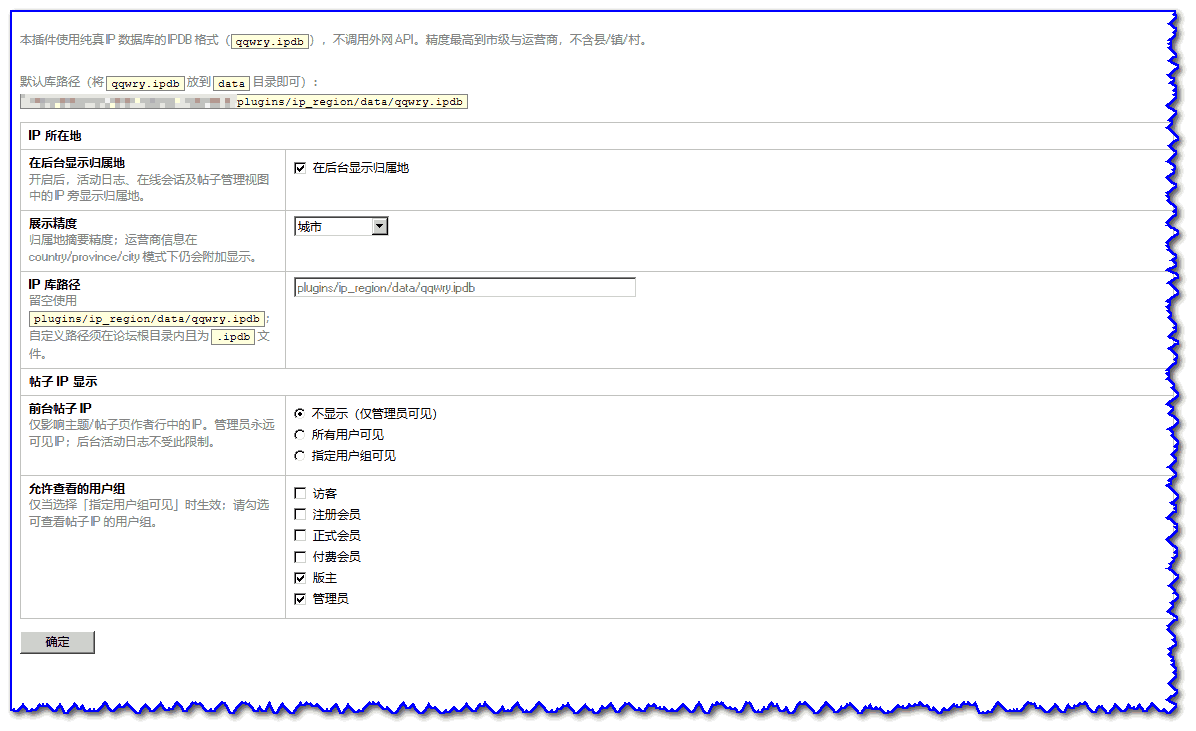Open the 展示精度 dropdown showing 城市
The image size is (1196, 731).
(341, 227)
